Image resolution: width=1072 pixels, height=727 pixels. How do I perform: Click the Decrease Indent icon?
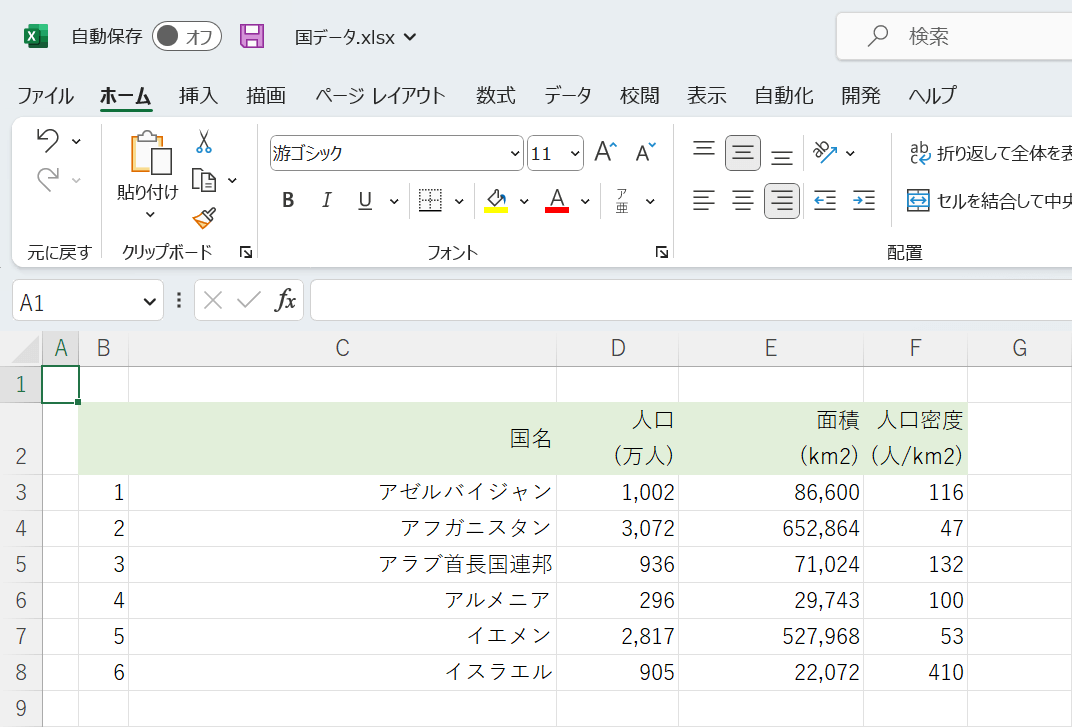(825, 201)
